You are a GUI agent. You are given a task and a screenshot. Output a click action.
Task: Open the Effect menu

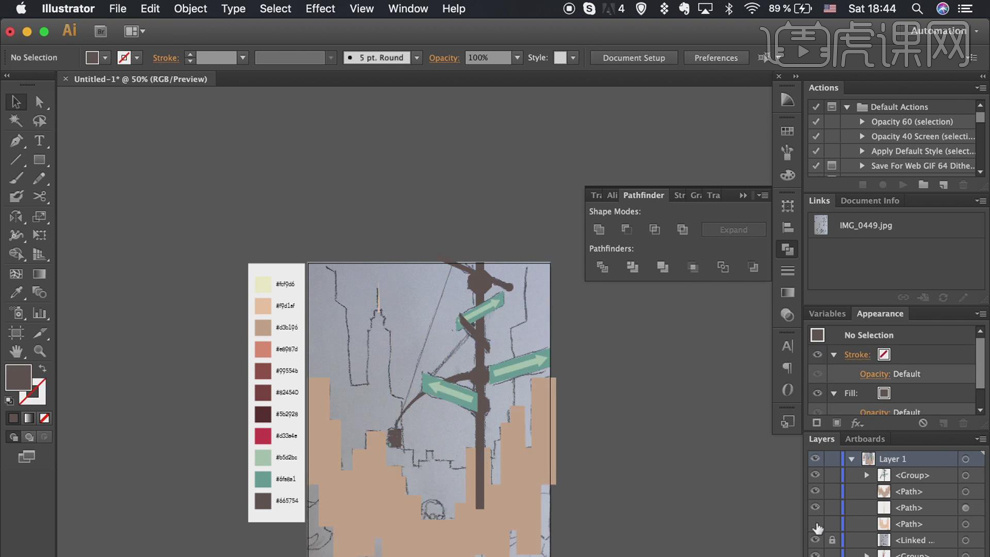pyautogui.click(x=320, y=9)
